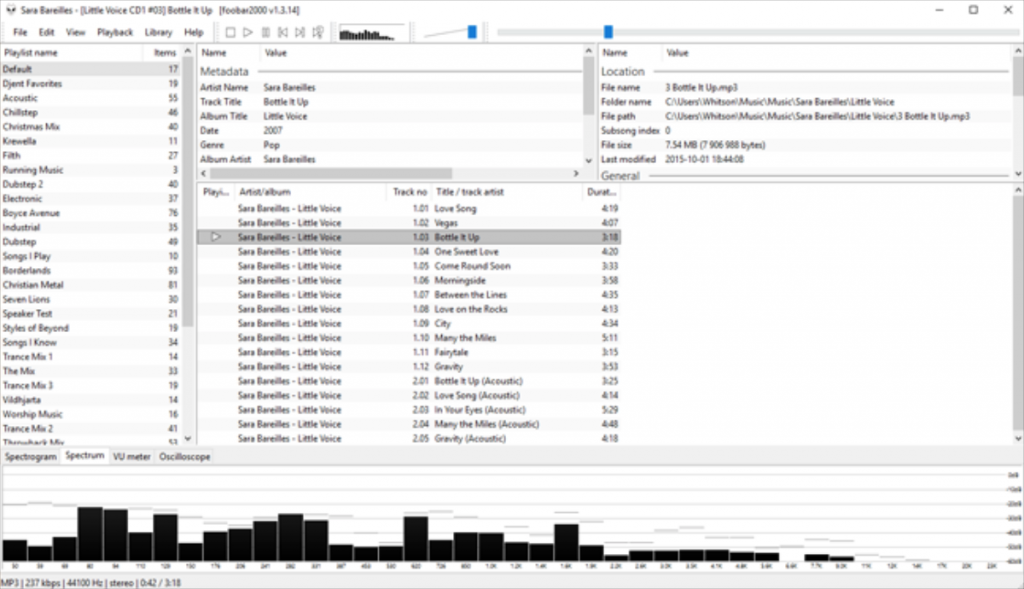Viewport: 1024px width, 589px height.
Task: Open the Playback menu
Action: [x=115, y=32]
